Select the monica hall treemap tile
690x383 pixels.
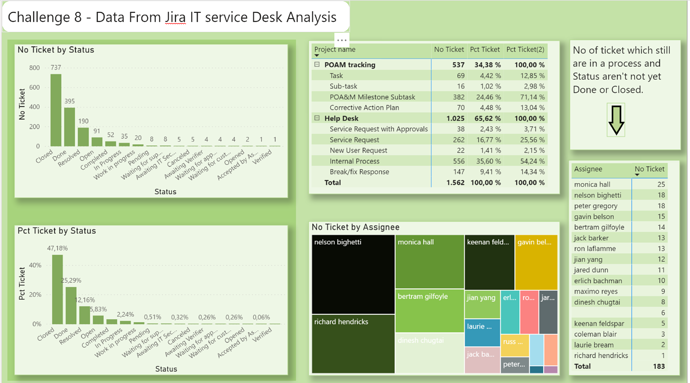coord(429,261)
